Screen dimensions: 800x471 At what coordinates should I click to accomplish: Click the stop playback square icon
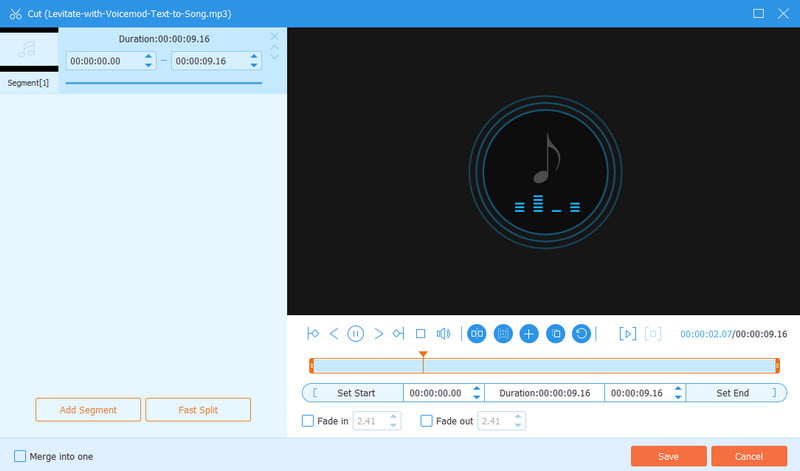click(x=421, y=333)
